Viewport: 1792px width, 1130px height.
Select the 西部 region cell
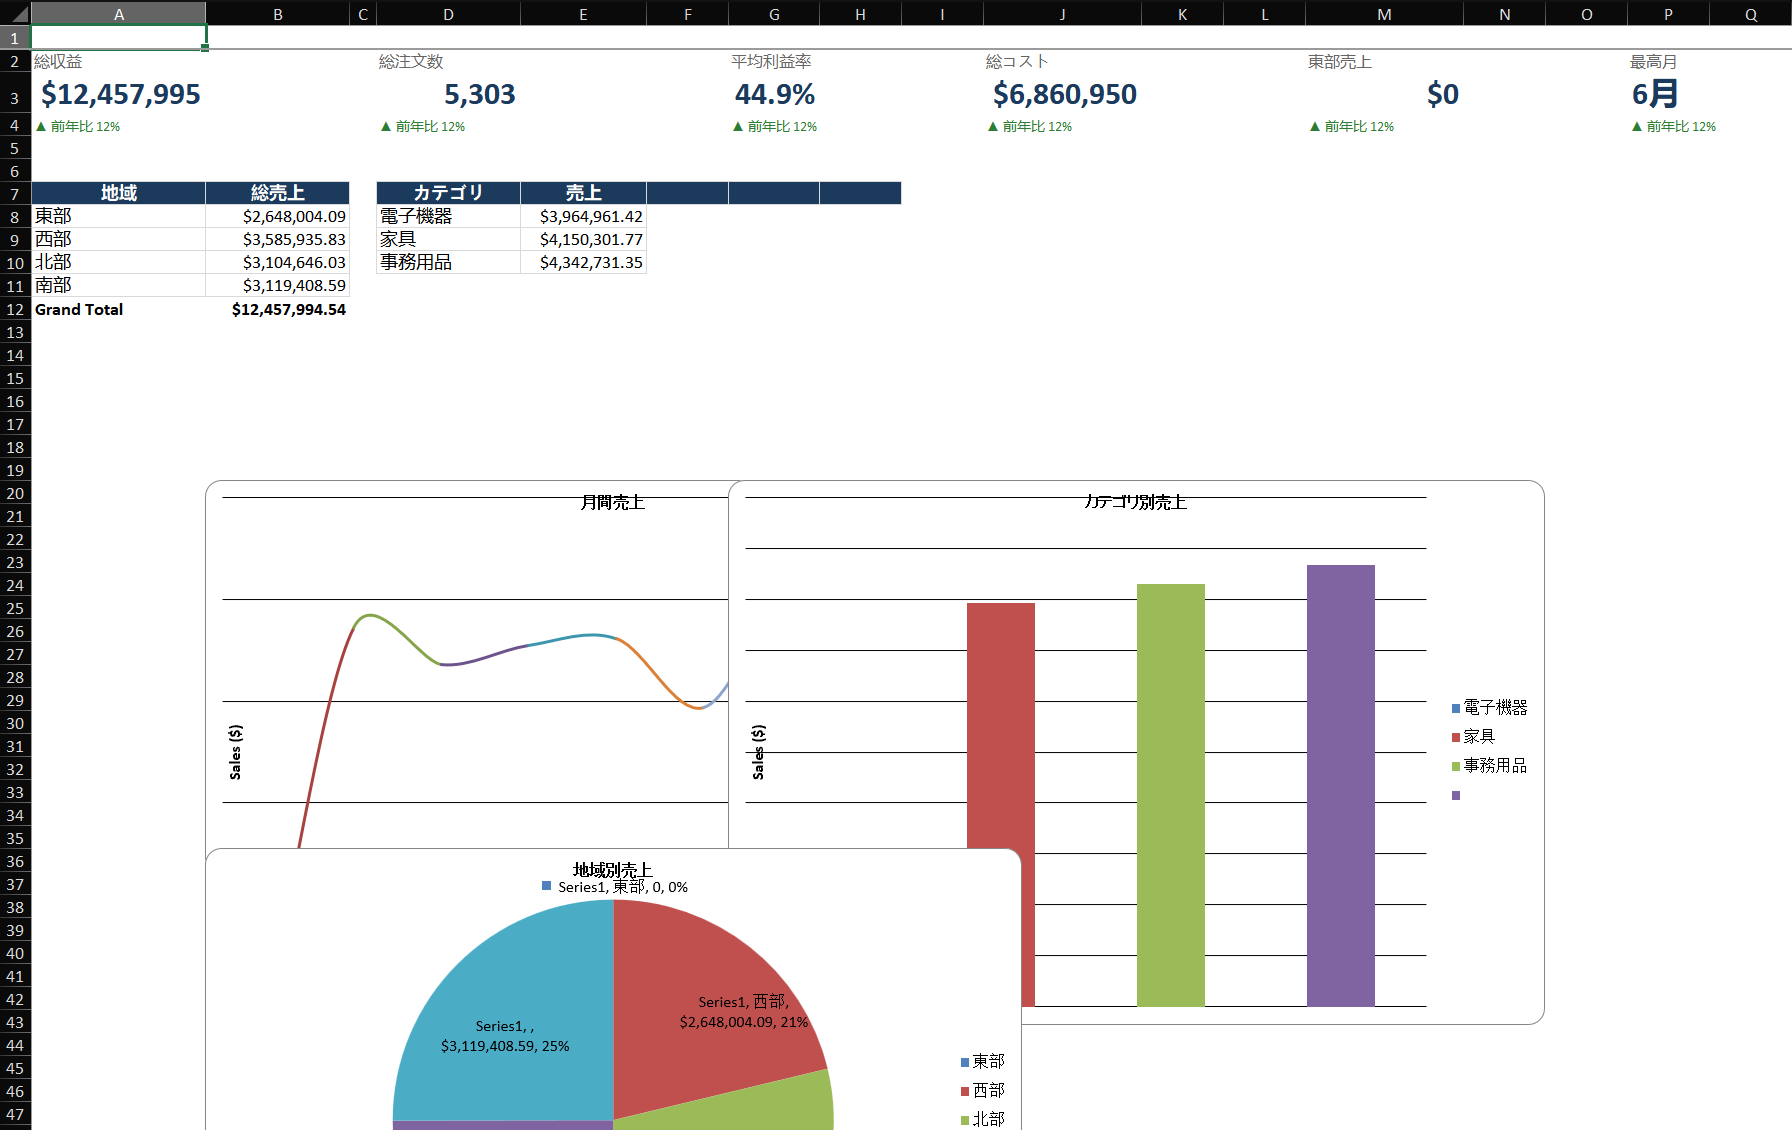[118, 239]
